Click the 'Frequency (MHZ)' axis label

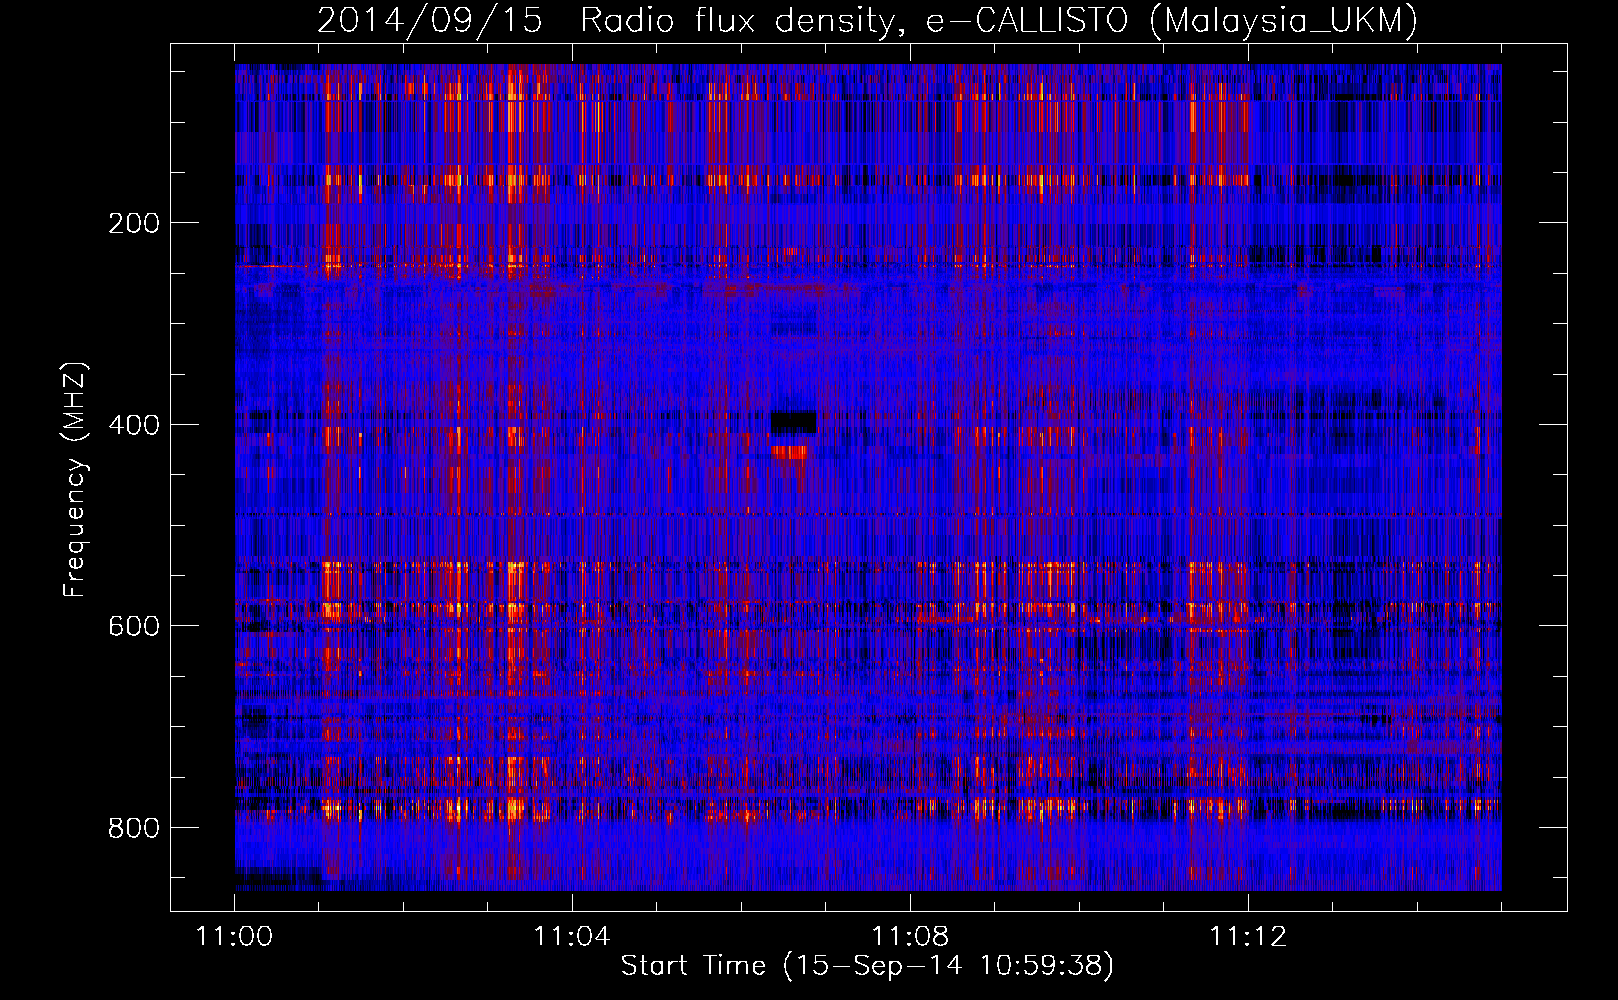pyautogui.click(x=75, y=480)
